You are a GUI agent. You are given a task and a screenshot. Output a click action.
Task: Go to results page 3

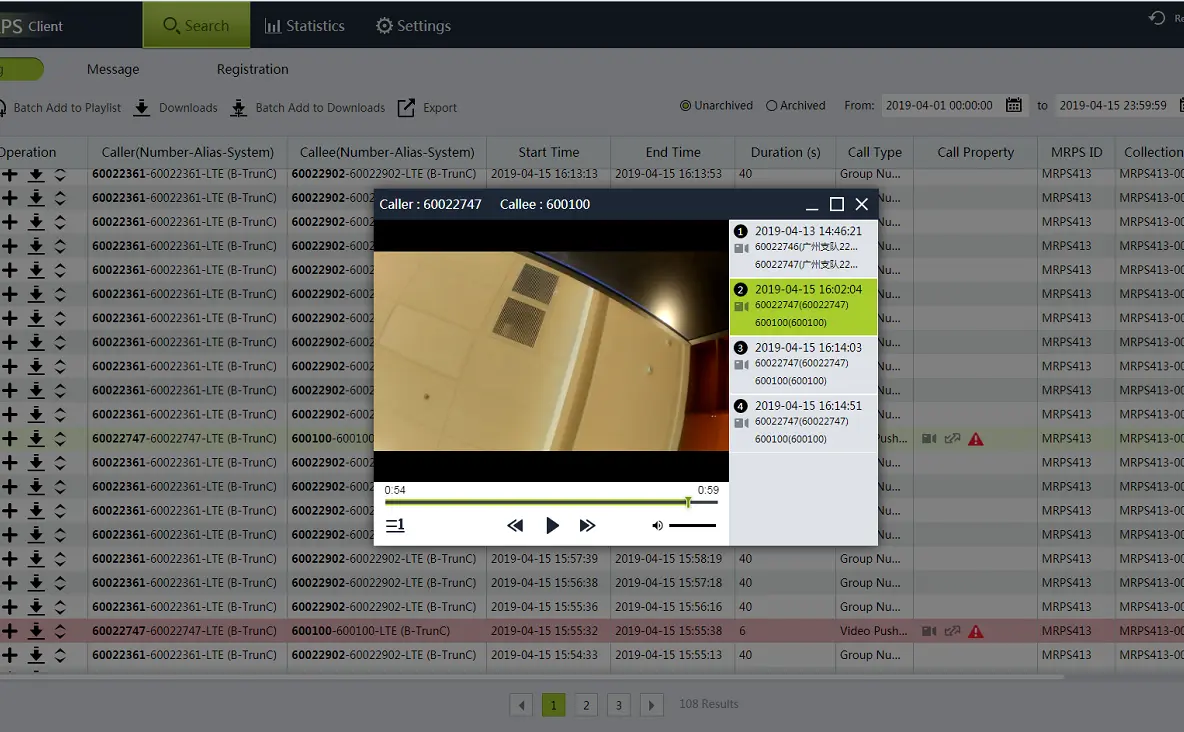[618, 704]
